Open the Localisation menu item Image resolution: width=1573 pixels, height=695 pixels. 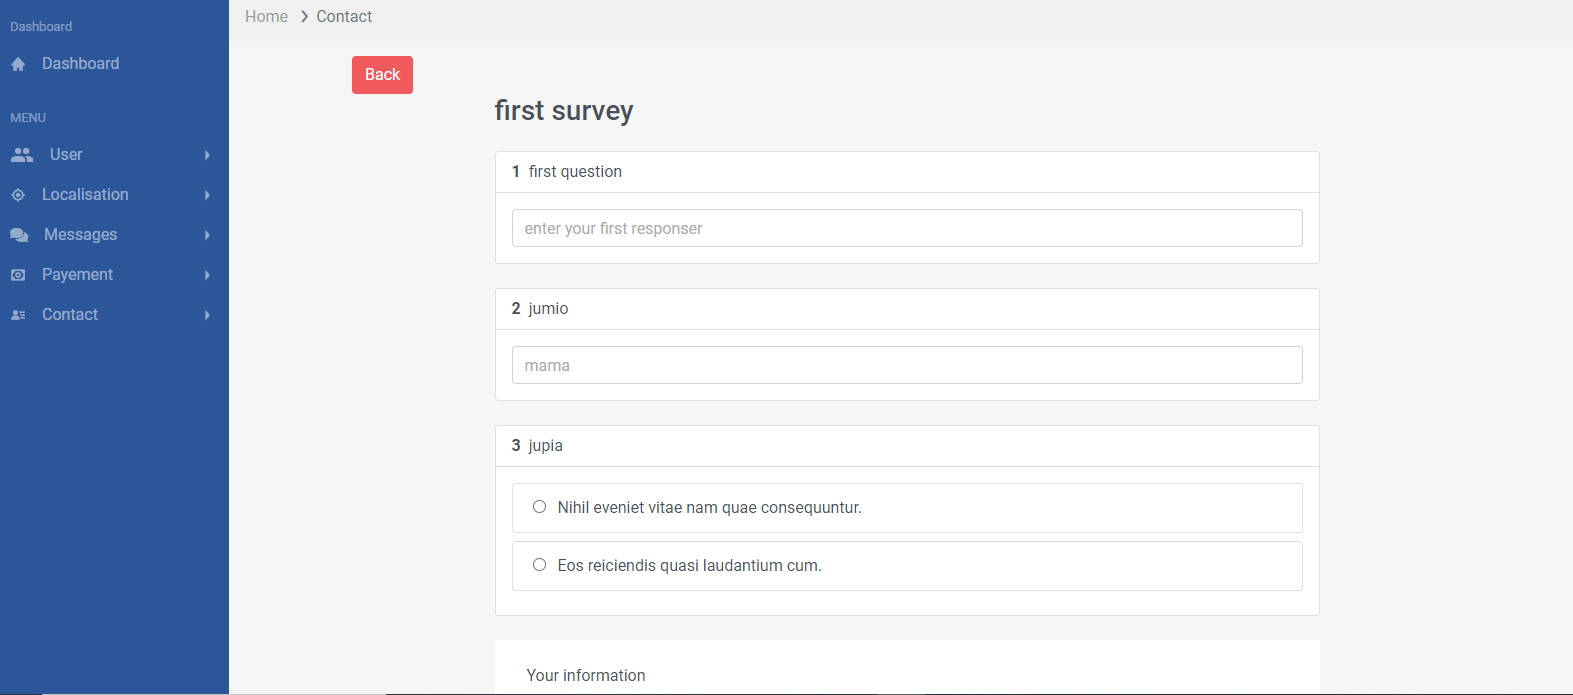tap(114, 195)
